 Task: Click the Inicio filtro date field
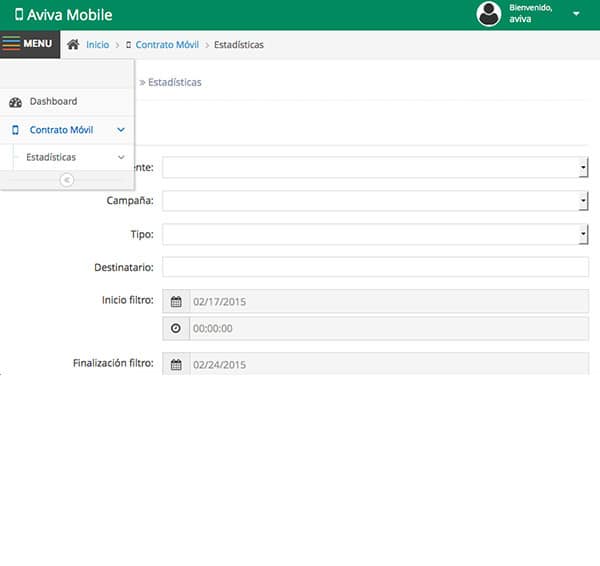388,302
